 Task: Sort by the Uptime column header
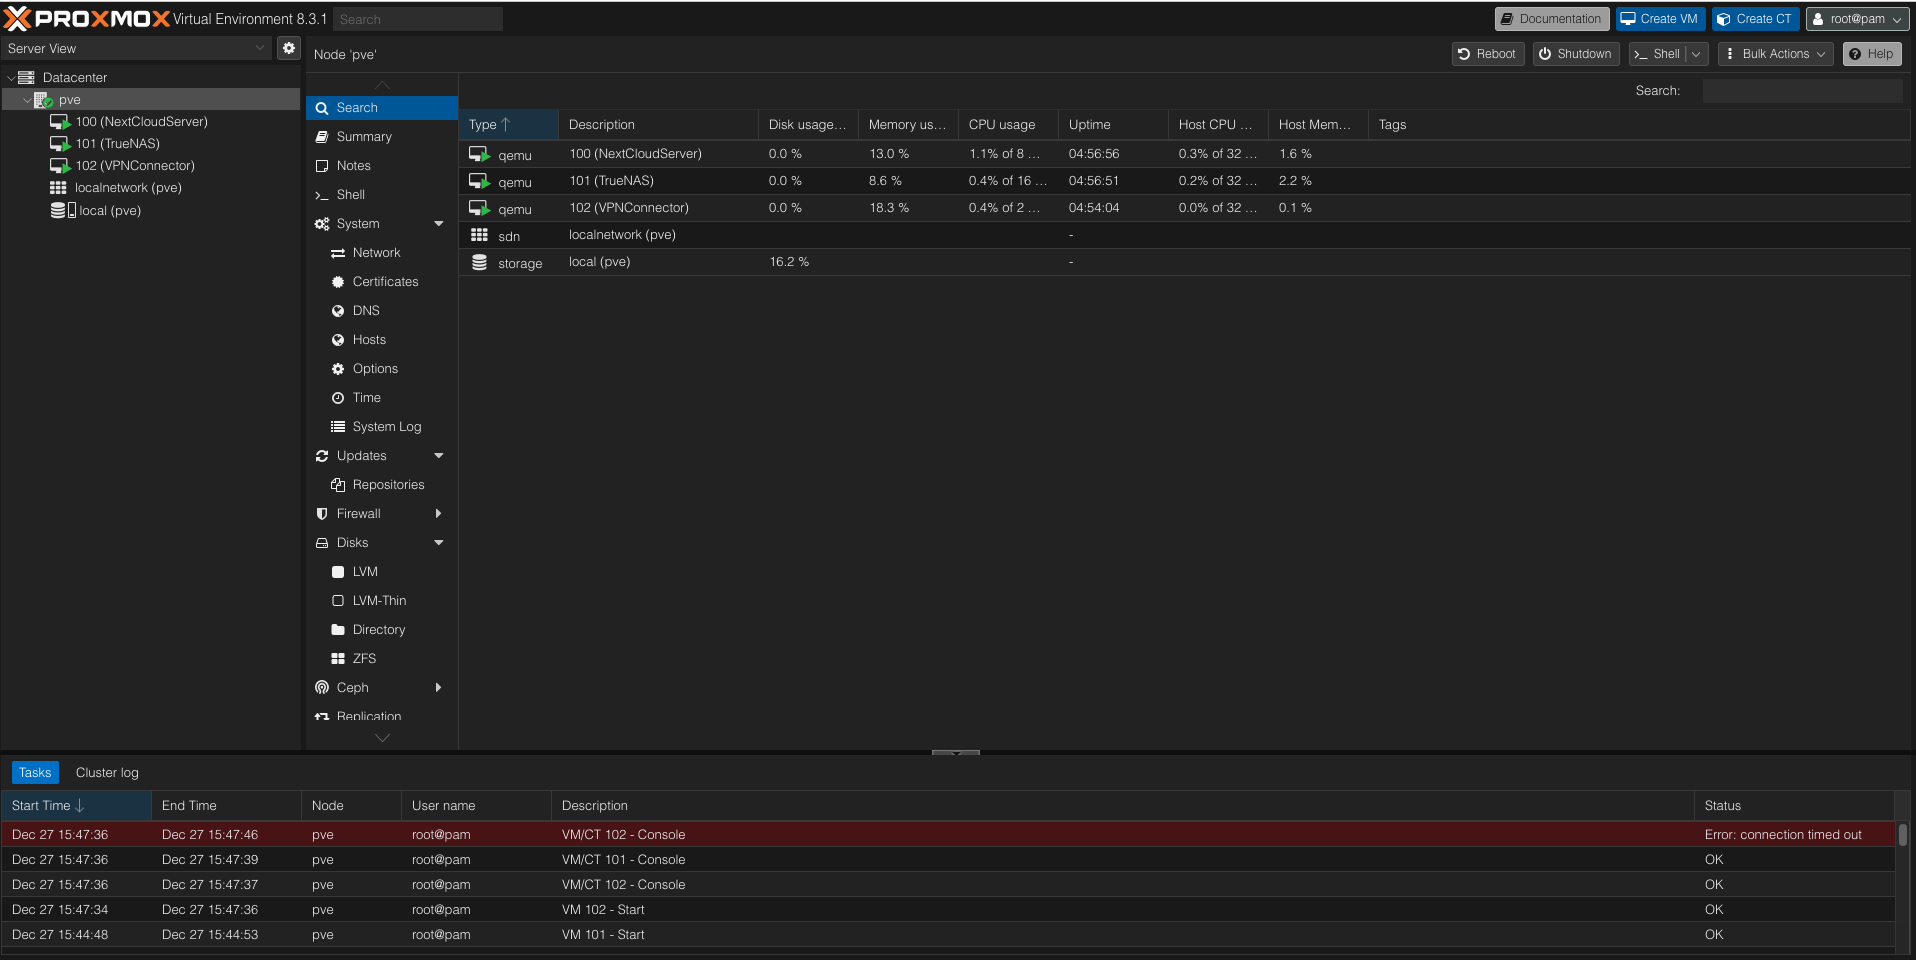pos(1113,125)
